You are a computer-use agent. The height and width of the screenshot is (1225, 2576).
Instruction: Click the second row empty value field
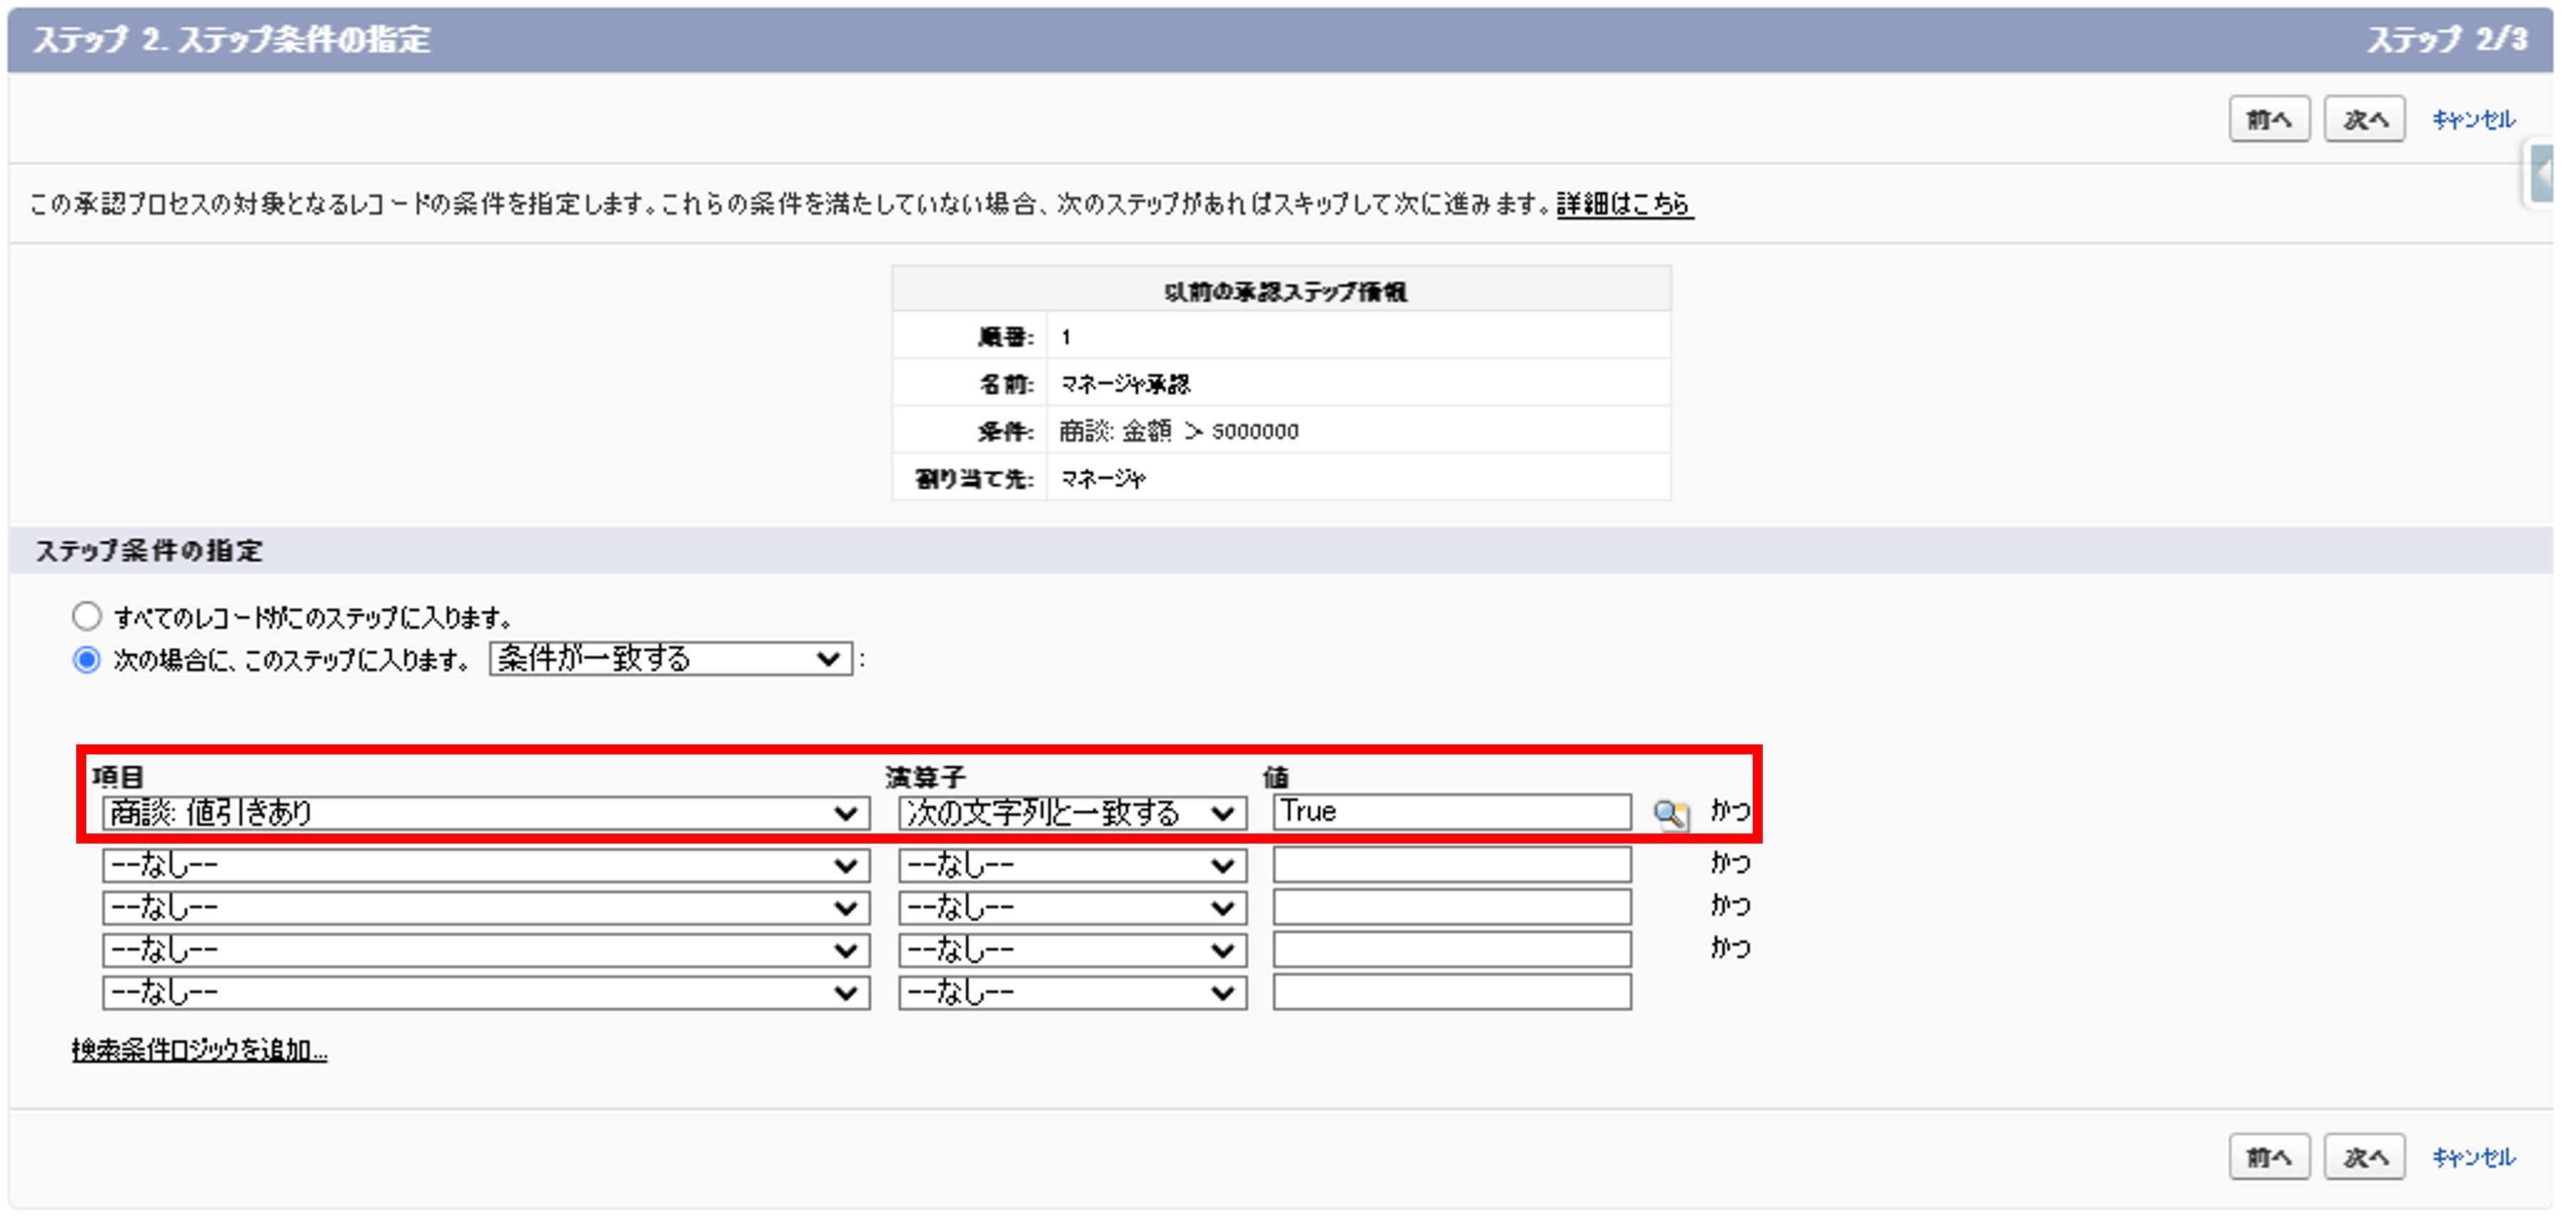[1452, 865]
